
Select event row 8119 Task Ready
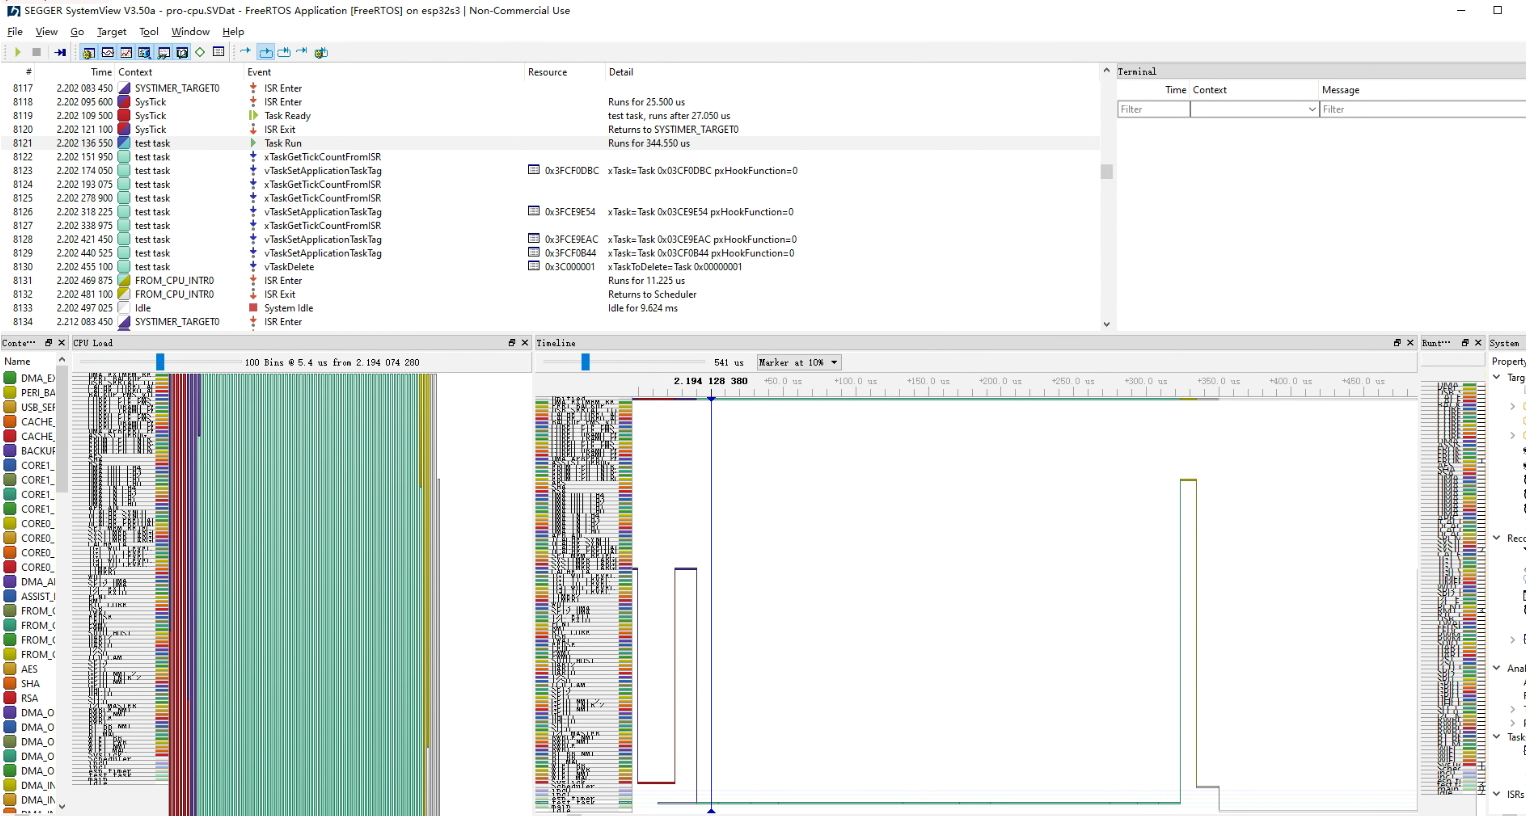pos(552,116)
